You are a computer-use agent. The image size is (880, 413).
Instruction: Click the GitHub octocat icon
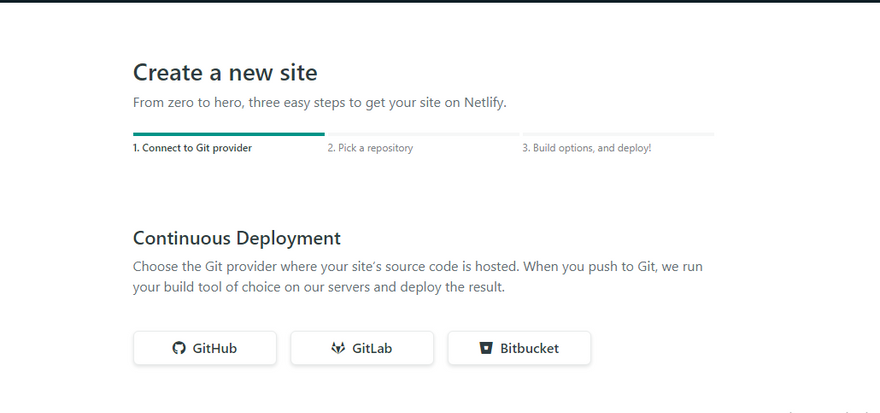[x=179, y=348]
